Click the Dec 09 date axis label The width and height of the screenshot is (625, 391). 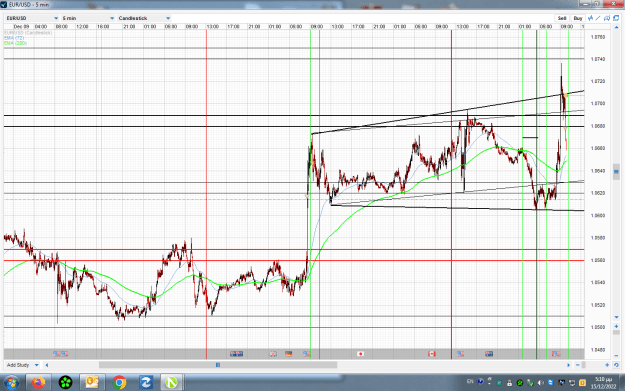pos(21,27)
